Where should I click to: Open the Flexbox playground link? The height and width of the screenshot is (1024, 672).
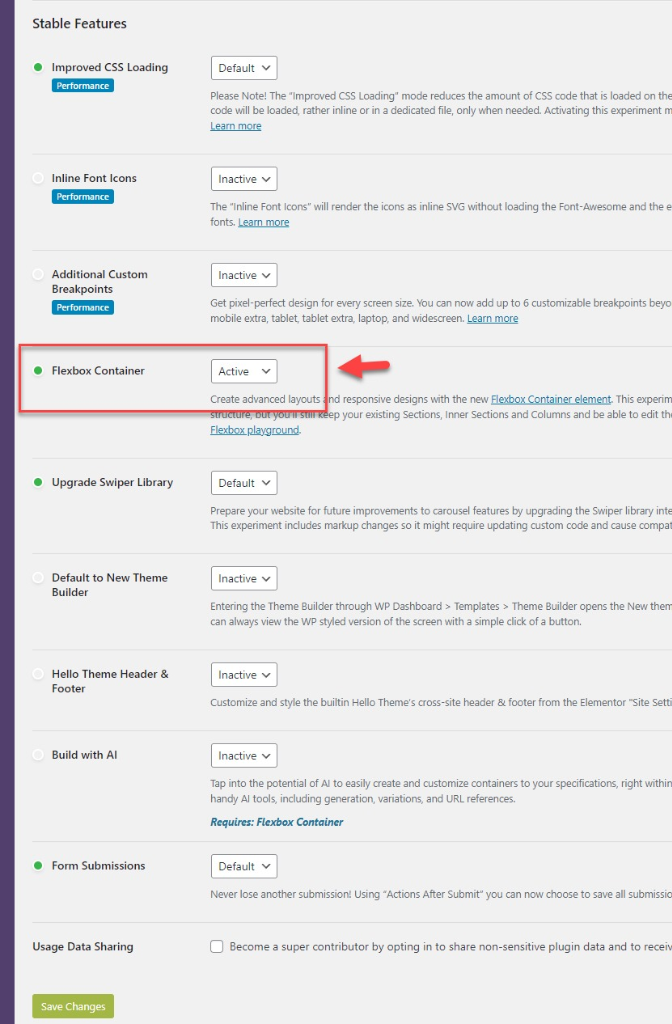coord(255,430)
